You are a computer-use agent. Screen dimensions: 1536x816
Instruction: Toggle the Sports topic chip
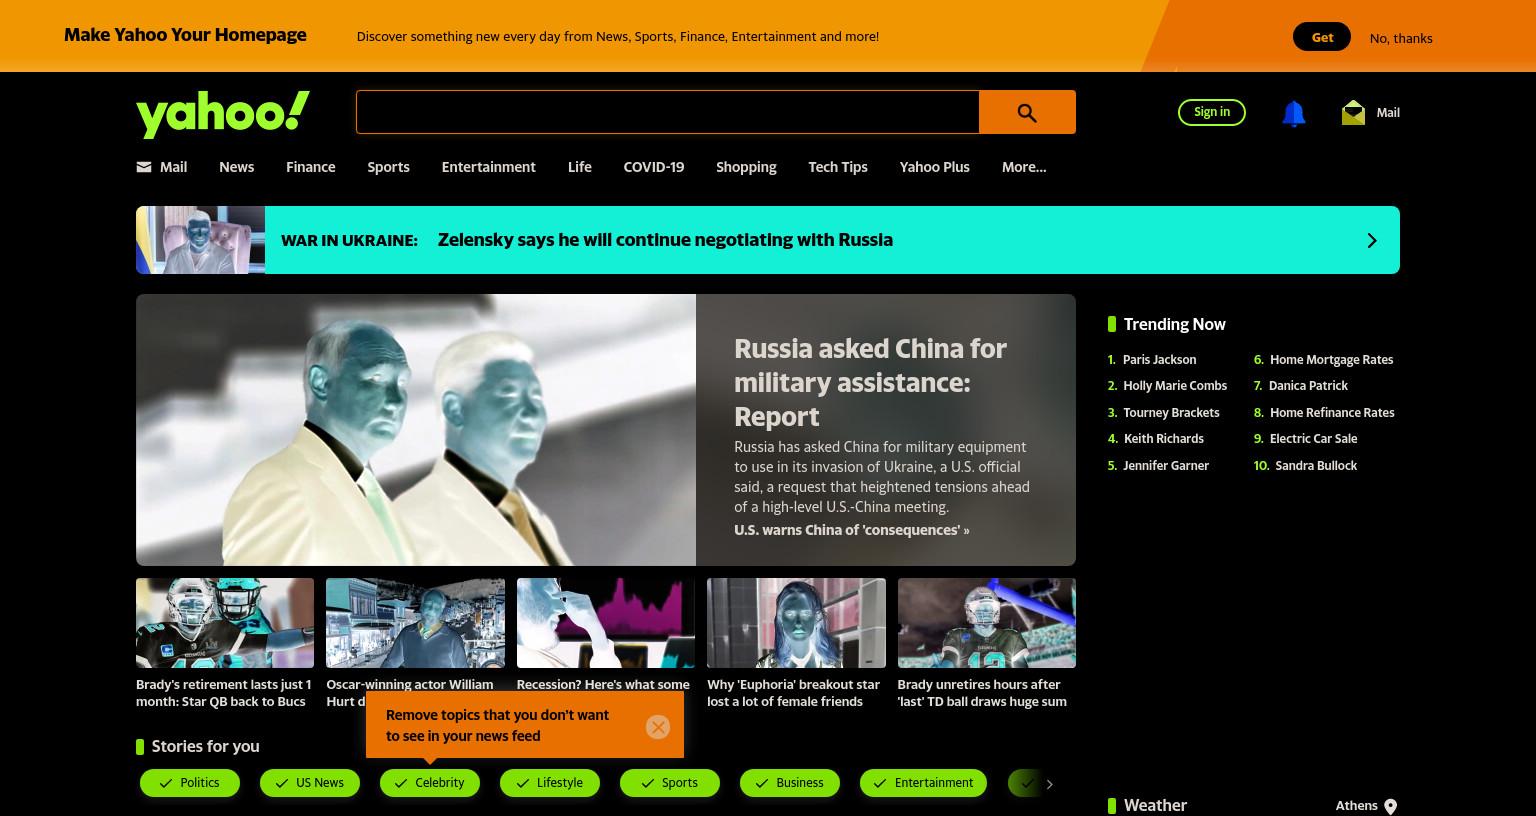click(x=670, y=783)
